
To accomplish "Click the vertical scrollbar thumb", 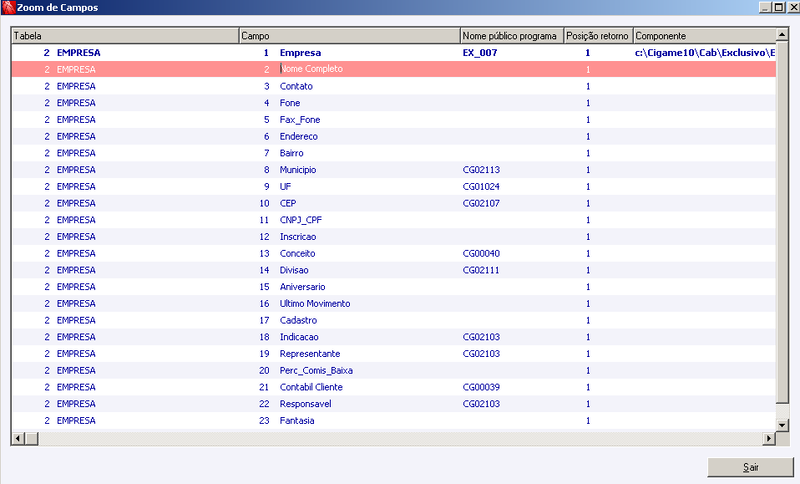I will [x=782, y=222].
